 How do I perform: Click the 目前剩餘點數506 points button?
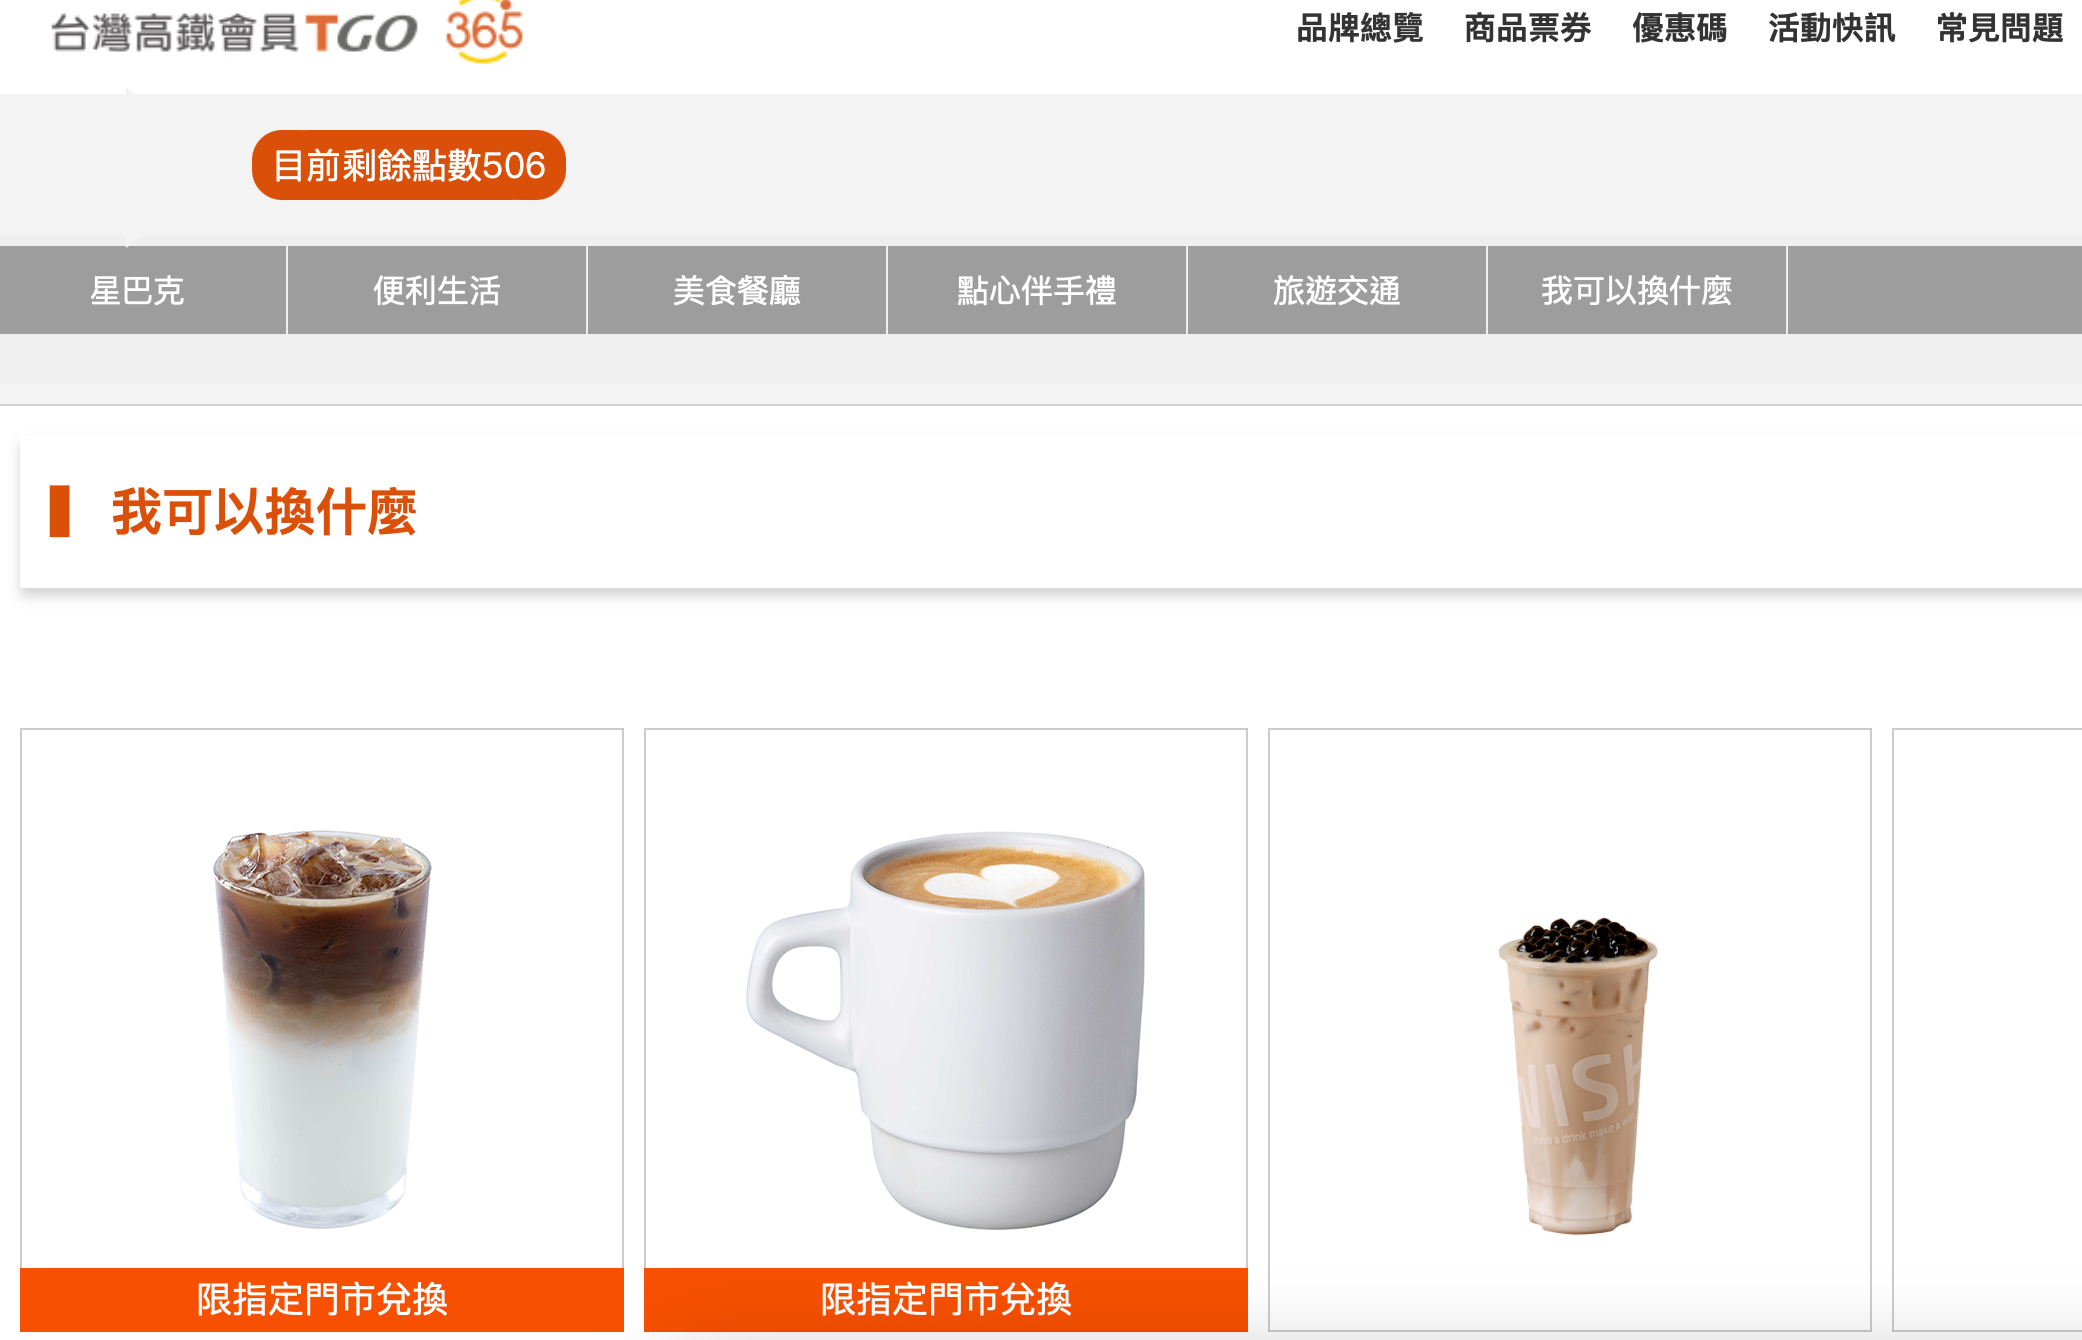pyautogui.click(x=409, y=165)
